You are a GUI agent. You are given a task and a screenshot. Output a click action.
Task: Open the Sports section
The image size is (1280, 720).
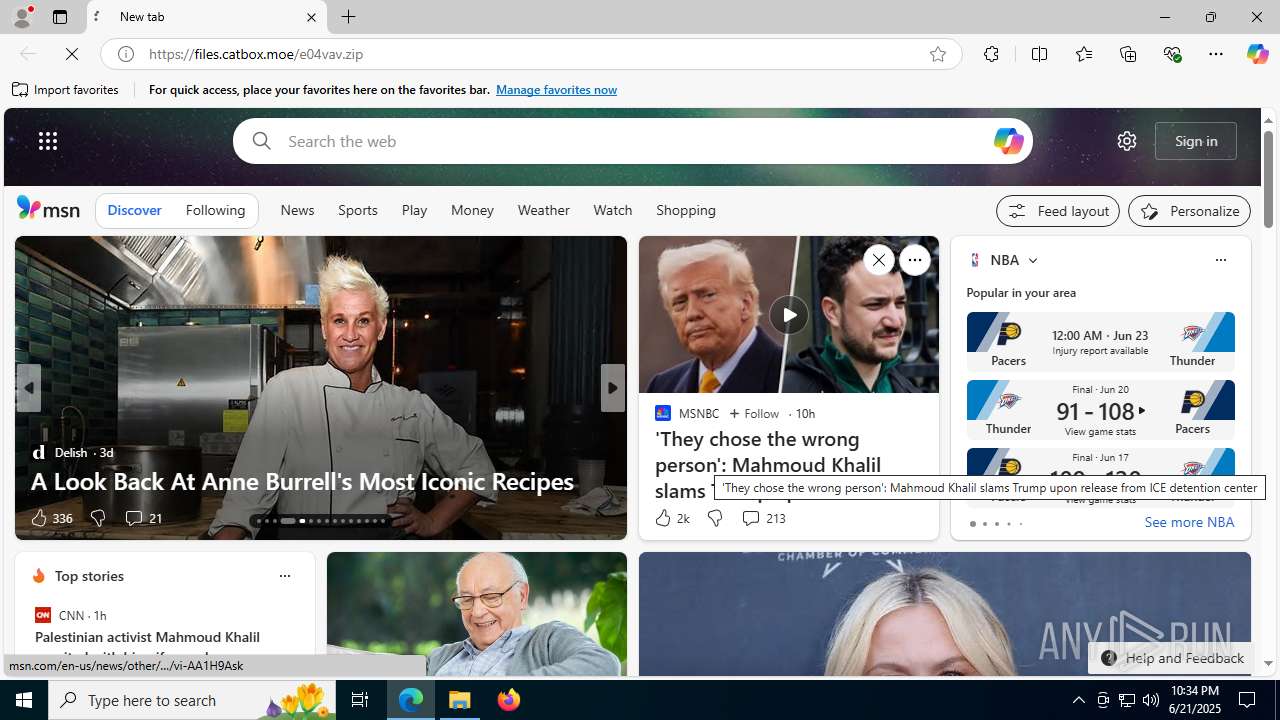coord(357,210)
